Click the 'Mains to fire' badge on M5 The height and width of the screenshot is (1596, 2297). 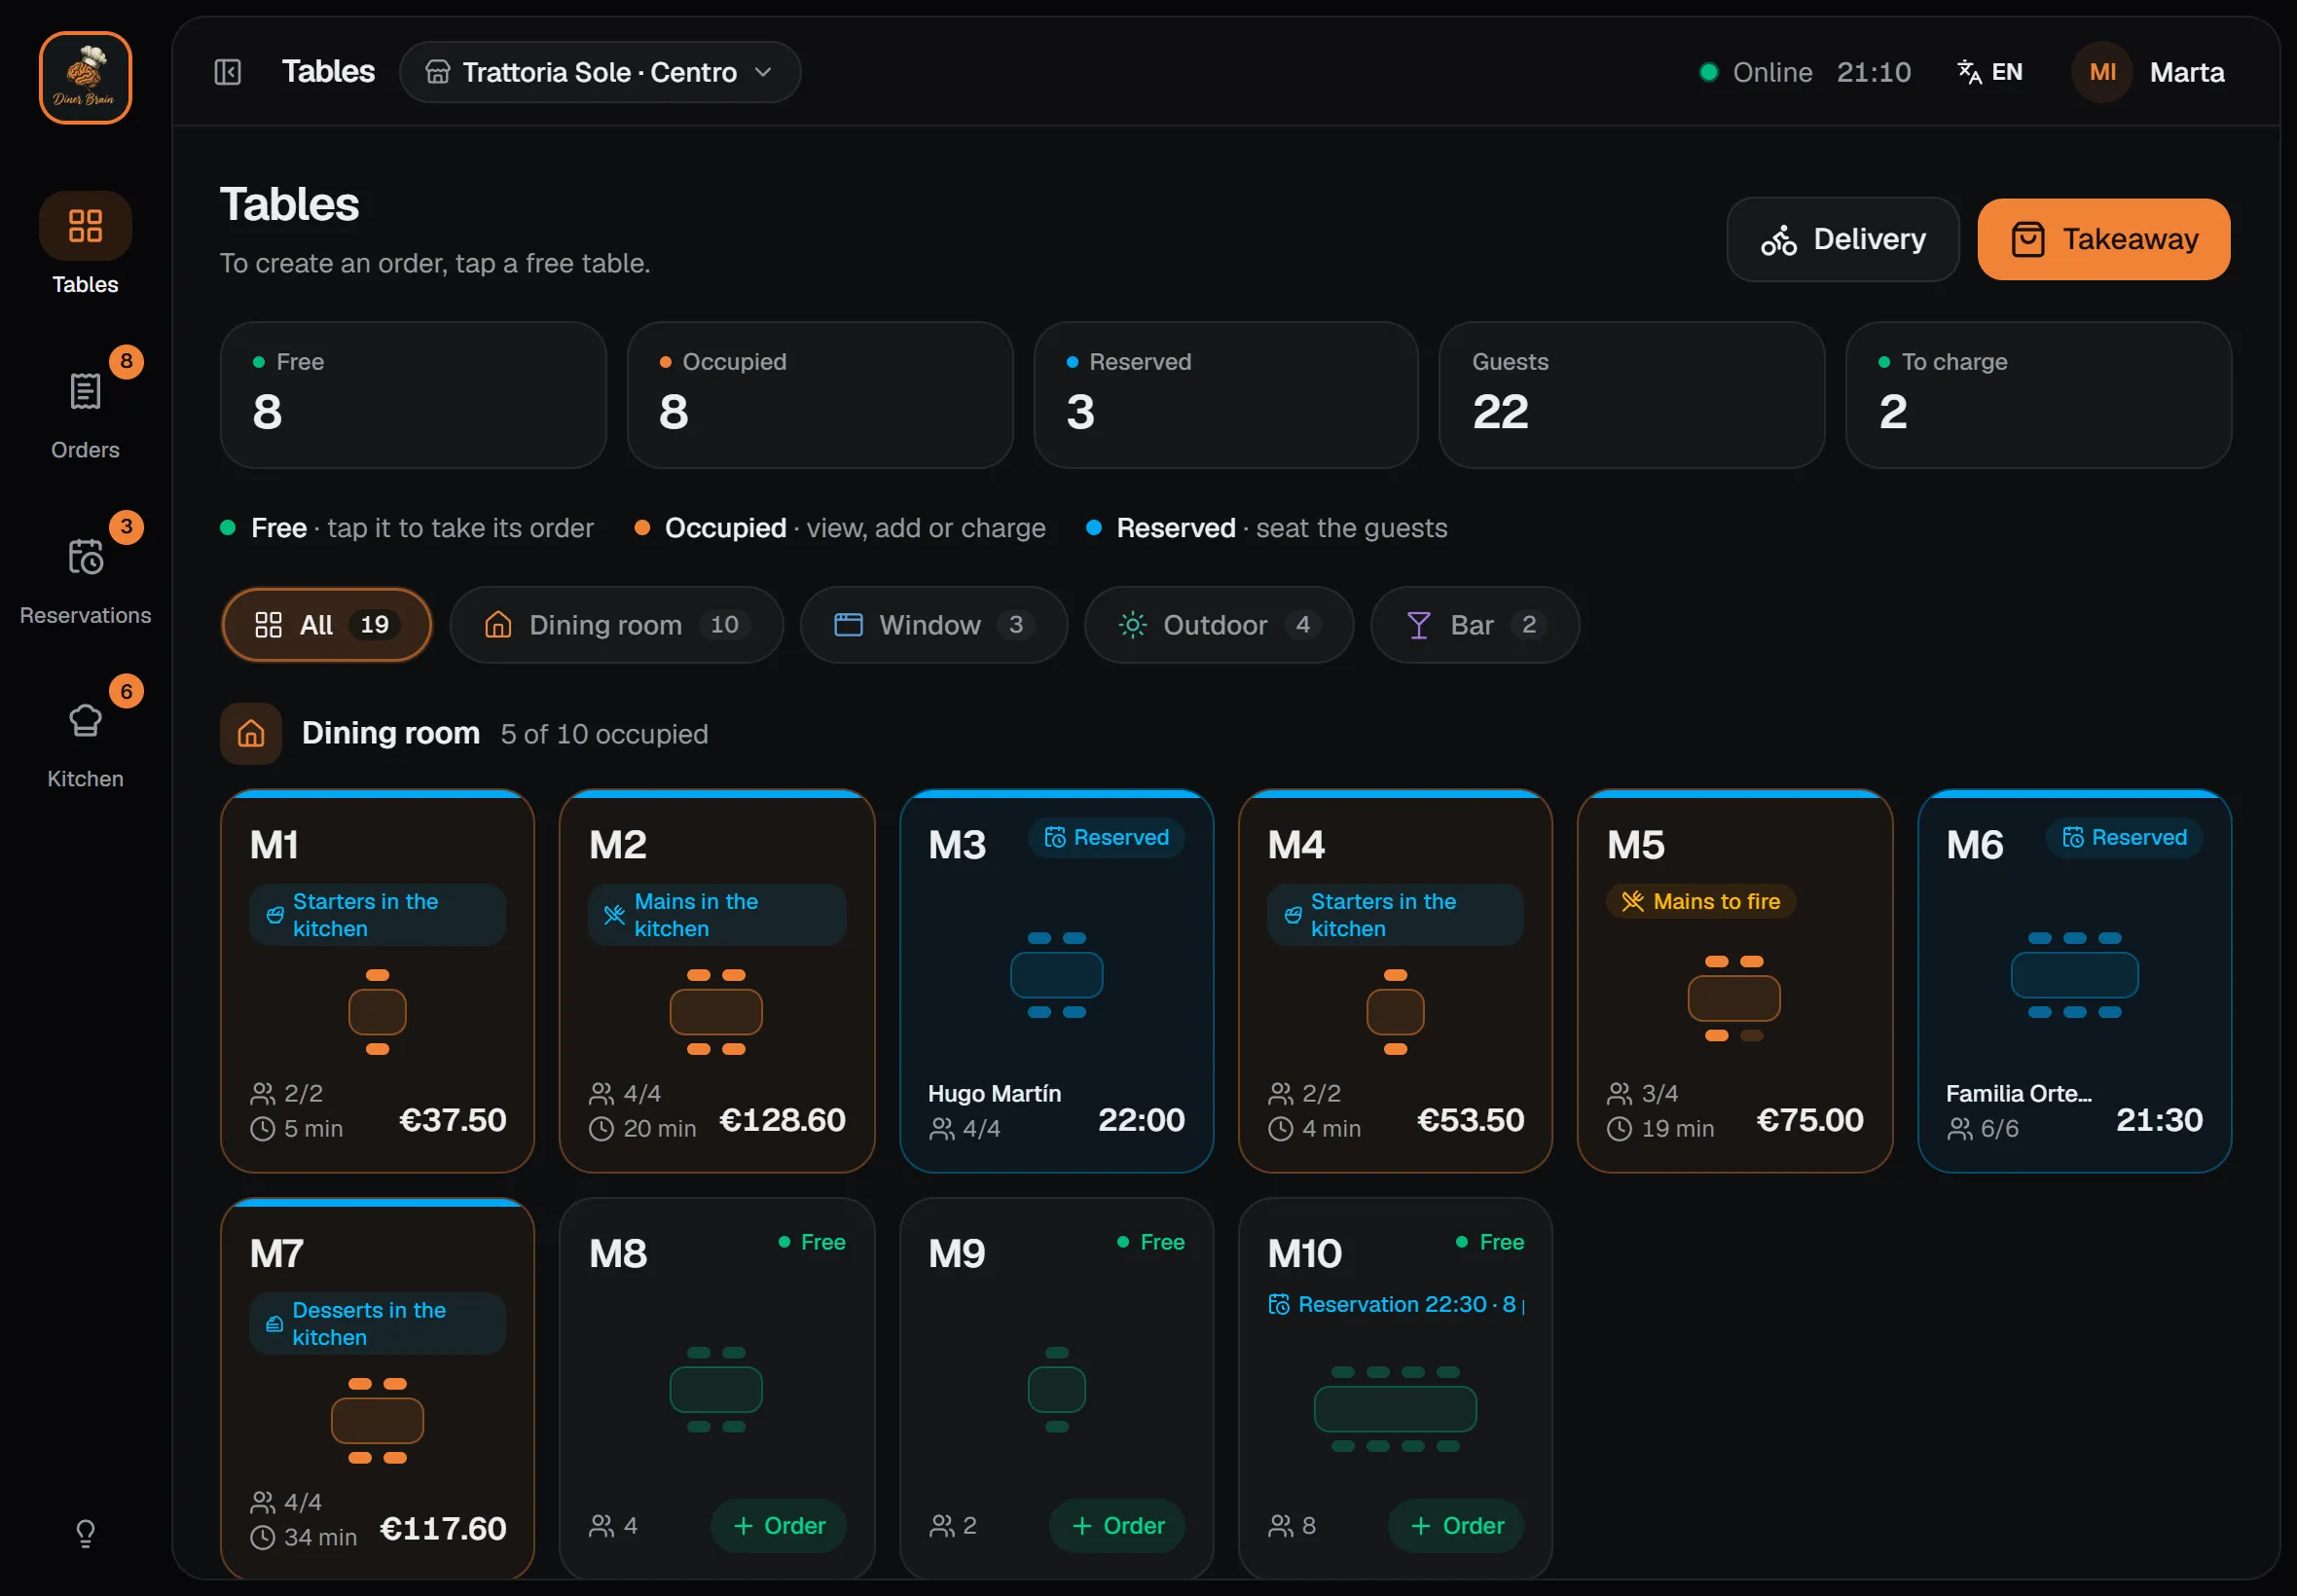1701,902
